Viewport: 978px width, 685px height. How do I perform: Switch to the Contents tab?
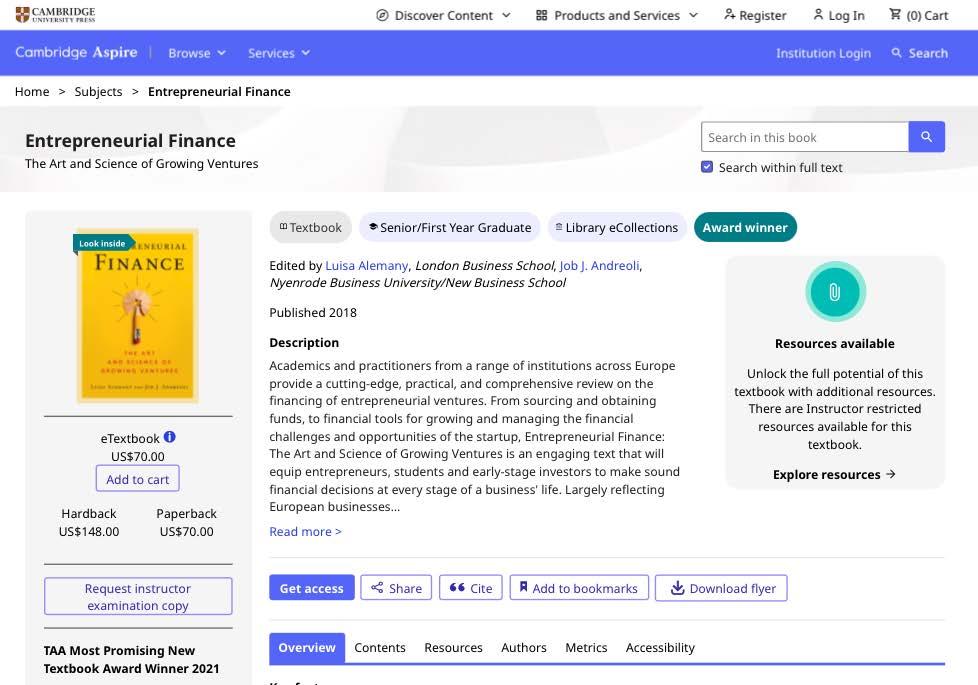pyautogui.click(x=380, y=647)
